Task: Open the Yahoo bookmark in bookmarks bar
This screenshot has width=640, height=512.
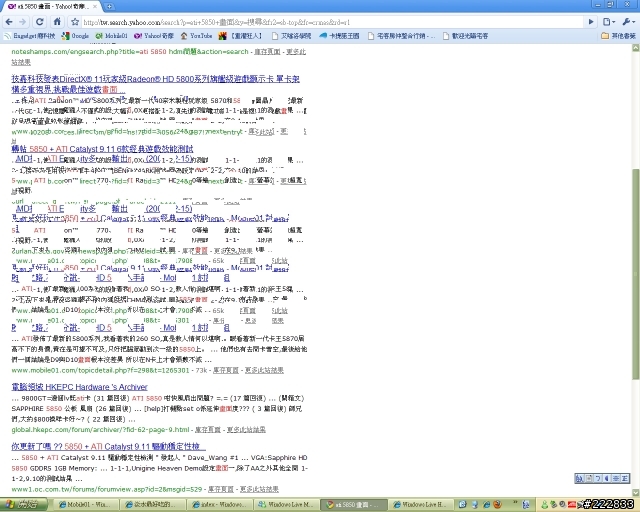Action: 154,36
